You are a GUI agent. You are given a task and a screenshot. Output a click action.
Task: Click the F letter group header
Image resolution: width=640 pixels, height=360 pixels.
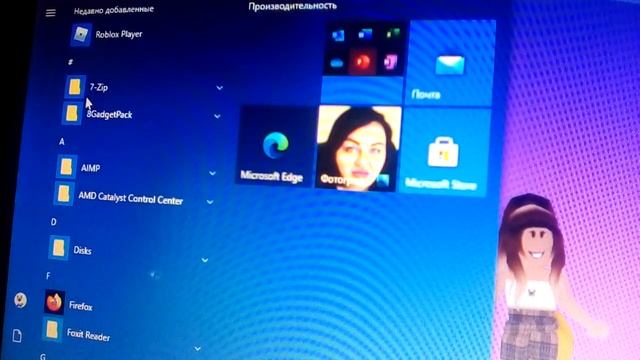coord(48,276)
